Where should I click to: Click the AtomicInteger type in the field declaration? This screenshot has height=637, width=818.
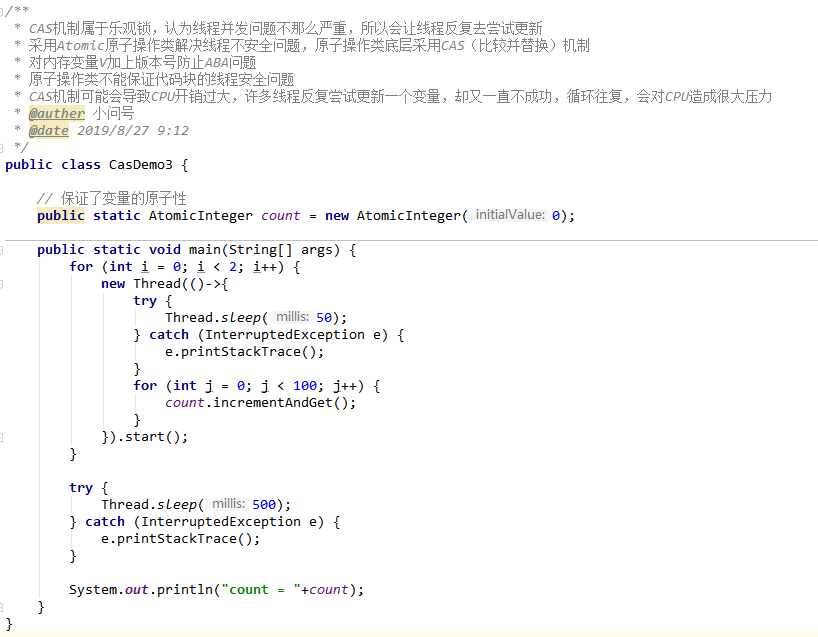200,216
